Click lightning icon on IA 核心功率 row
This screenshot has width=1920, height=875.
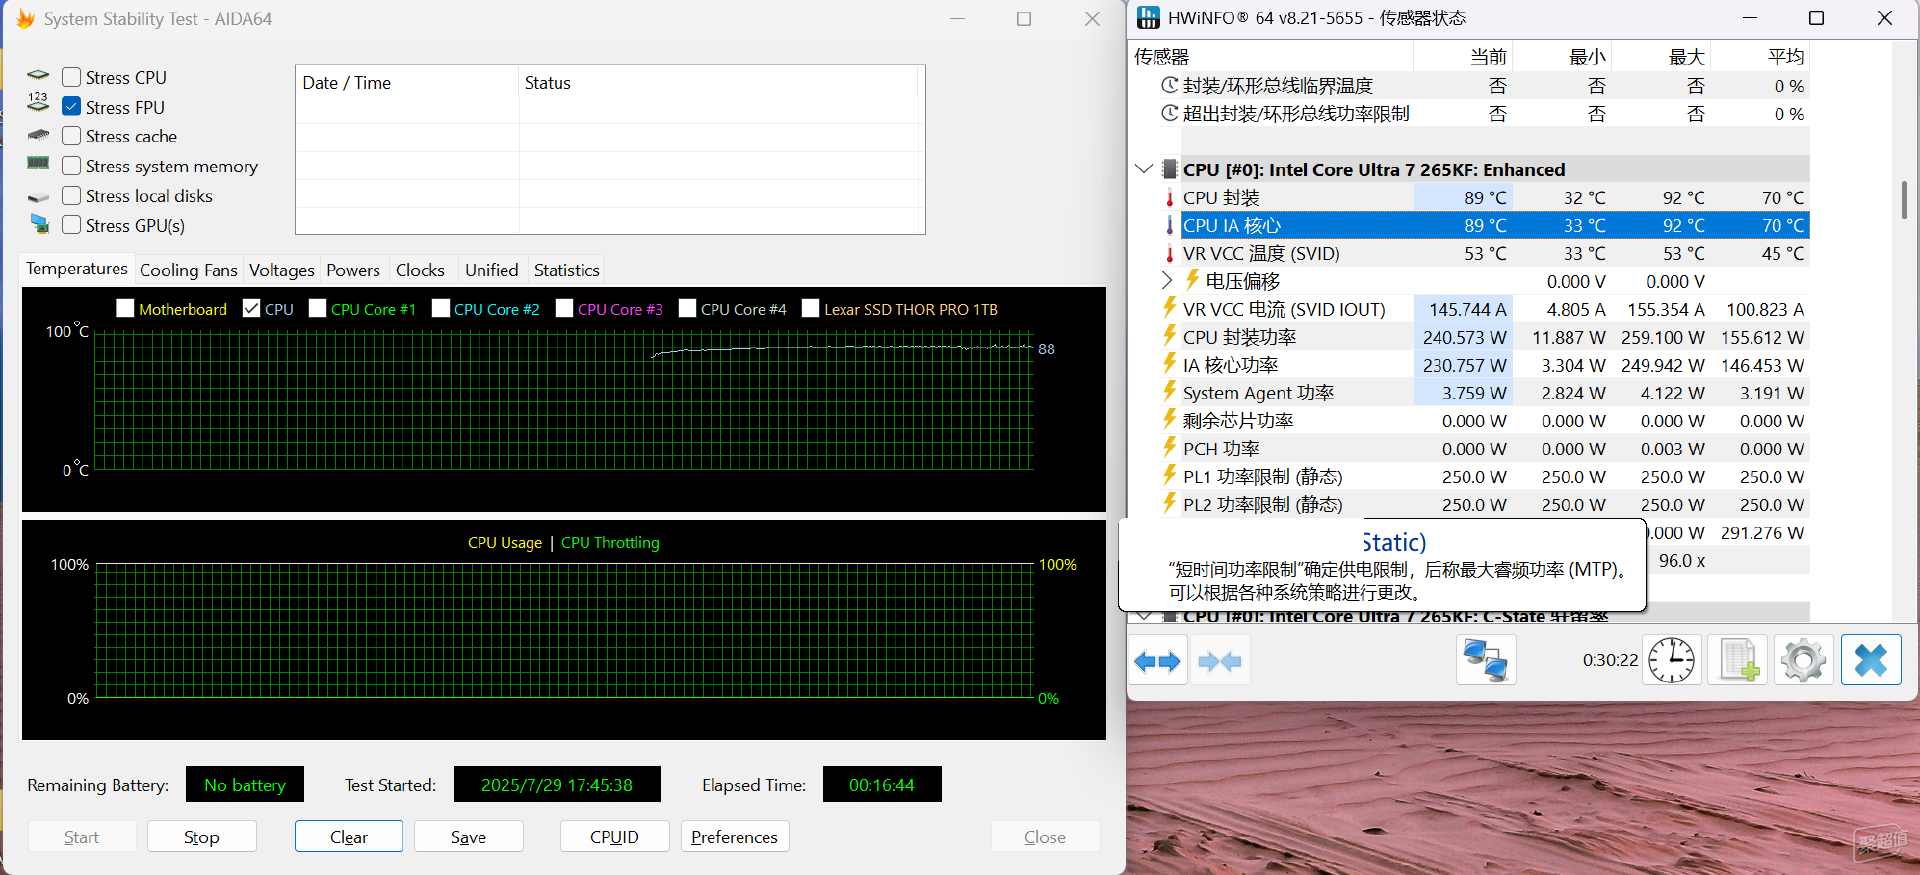coord(1169,364)
